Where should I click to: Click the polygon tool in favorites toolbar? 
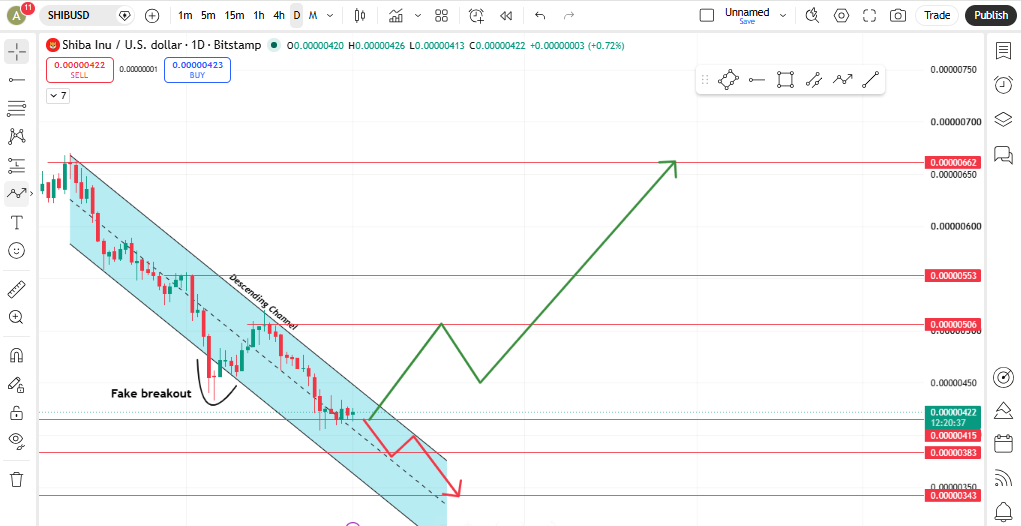(x=728, y=80)
